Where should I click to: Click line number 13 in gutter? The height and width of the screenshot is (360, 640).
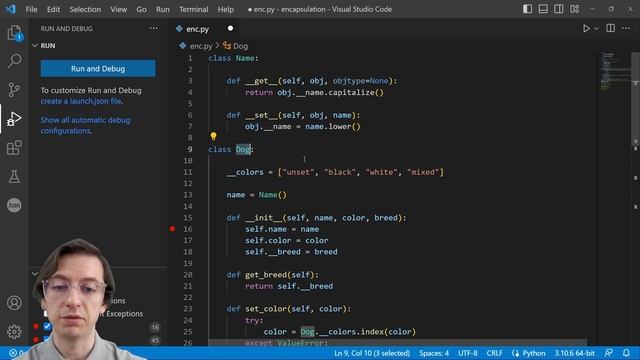188,195
